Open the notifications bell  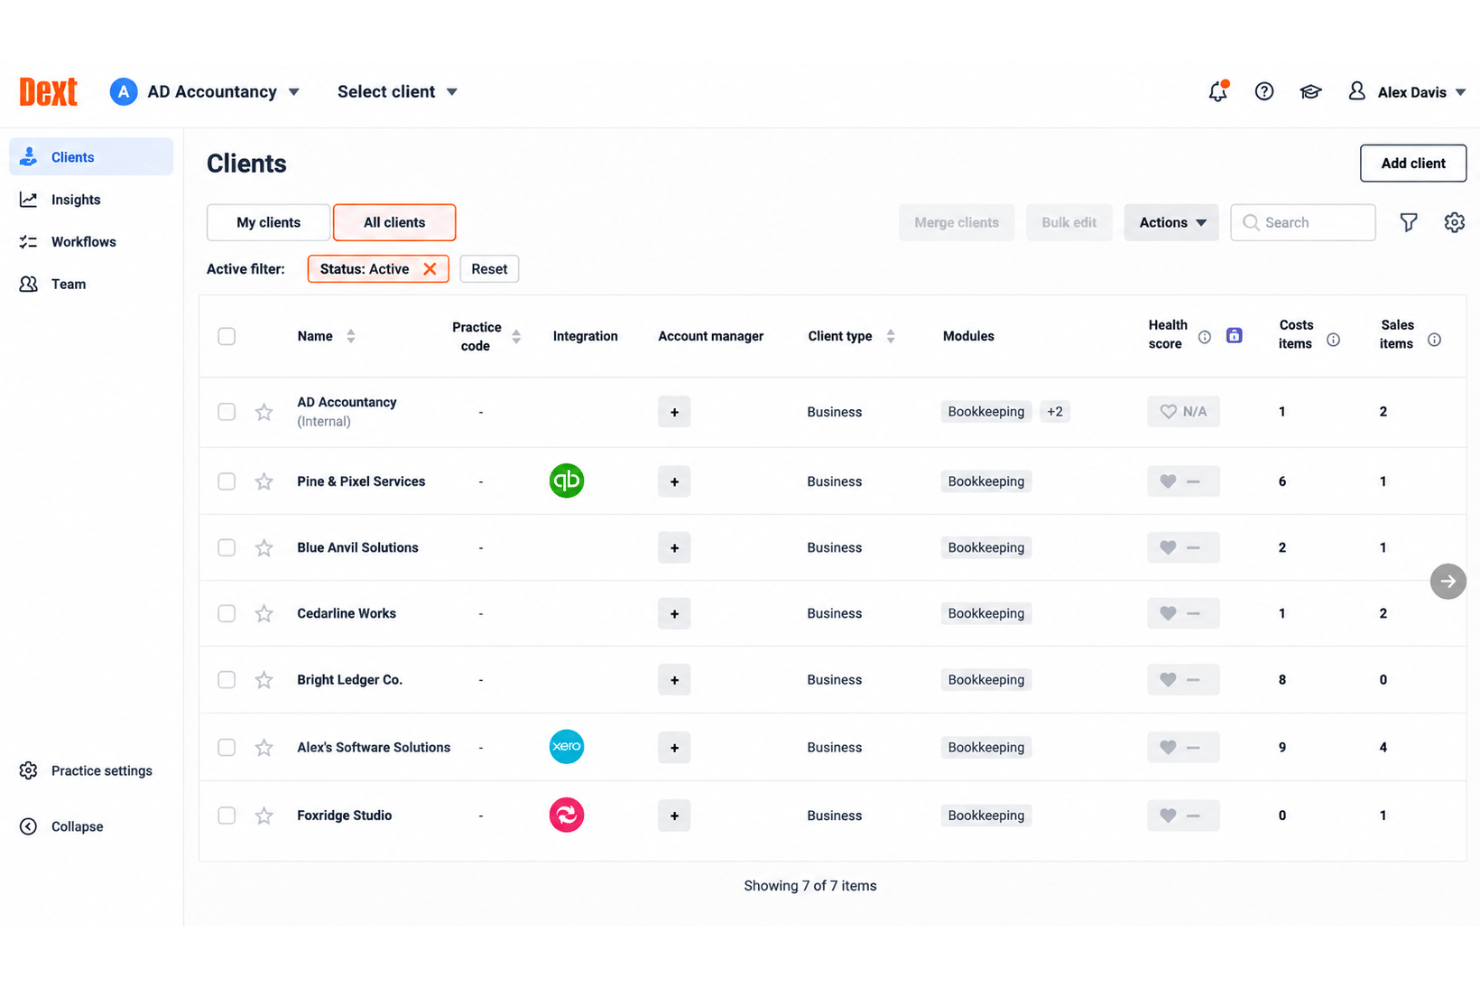point(1218,91)
